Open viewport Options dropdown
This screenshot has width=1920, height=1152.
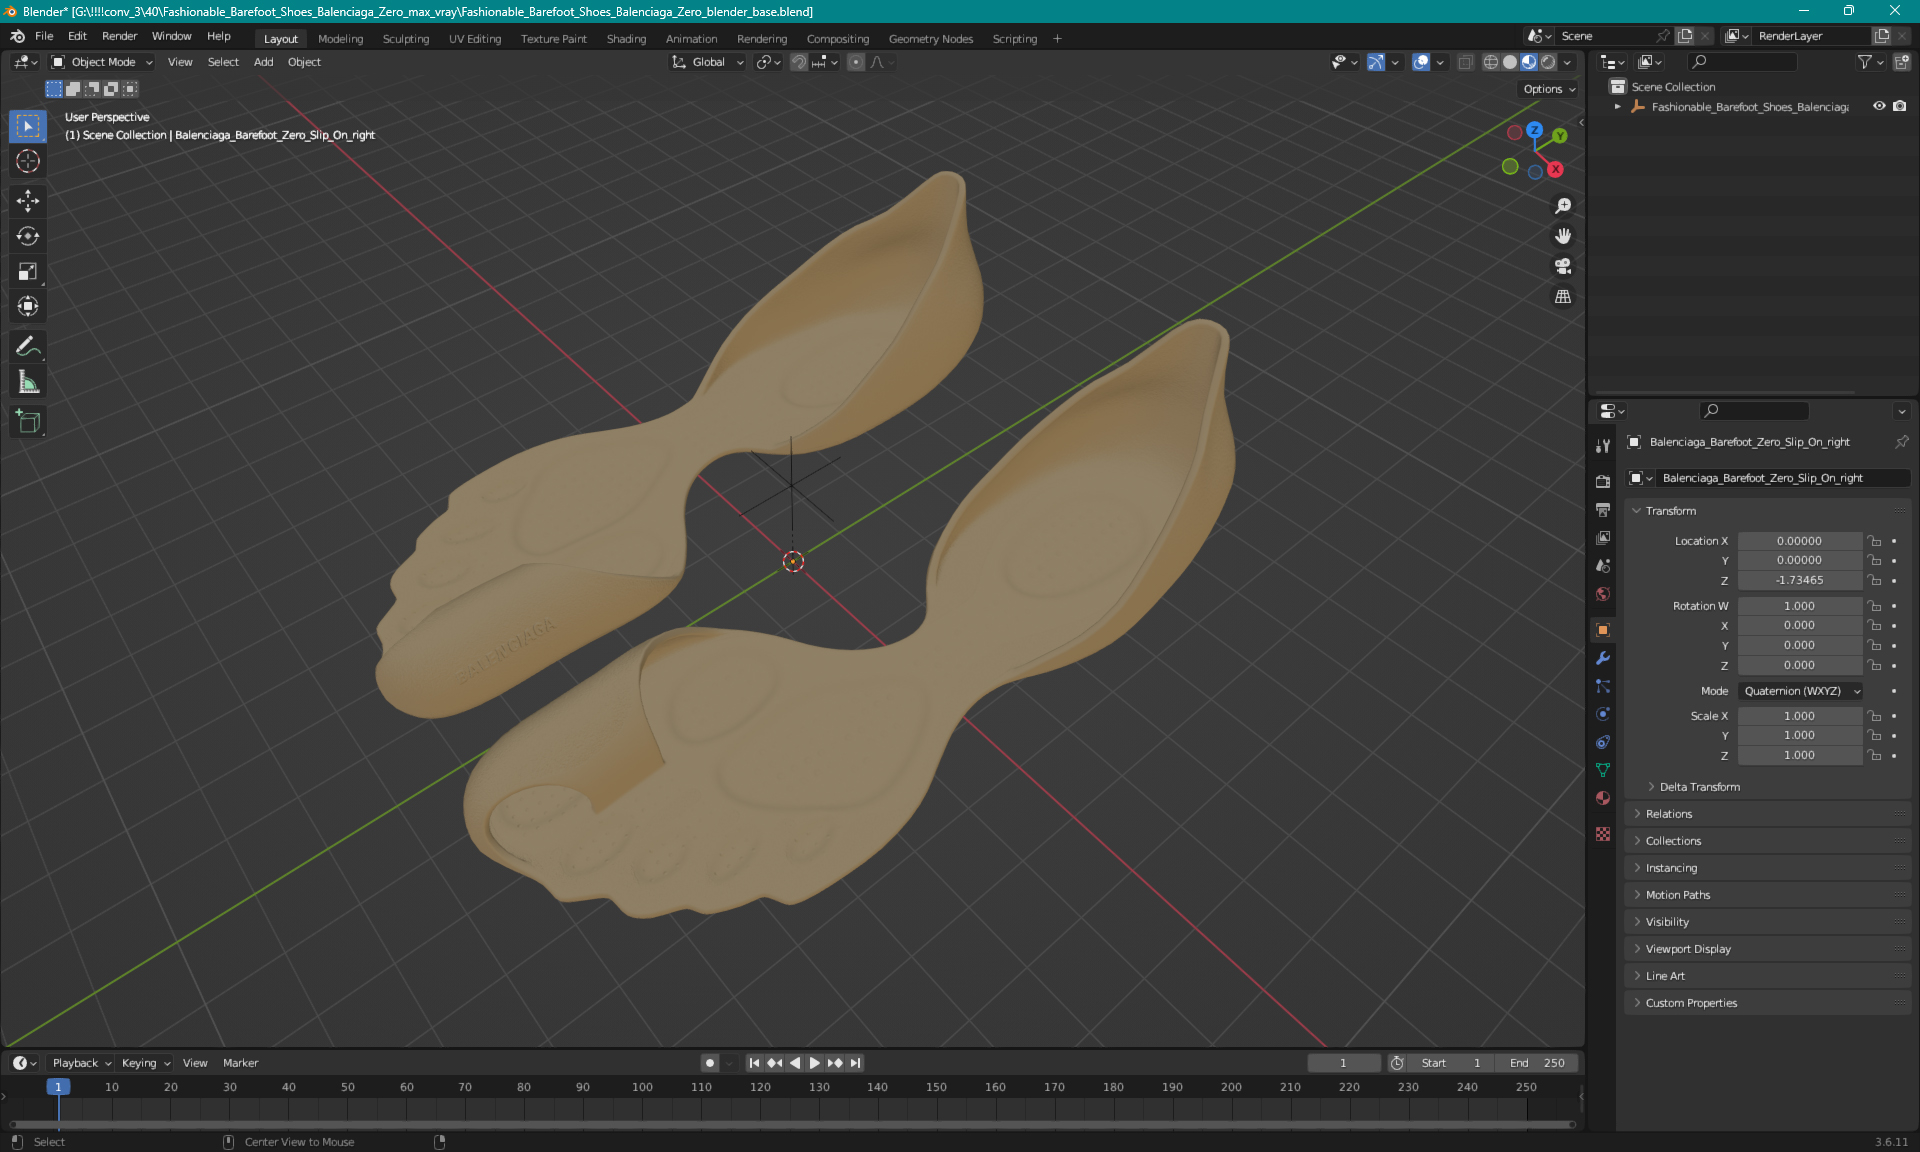(x=1549, y=89)
